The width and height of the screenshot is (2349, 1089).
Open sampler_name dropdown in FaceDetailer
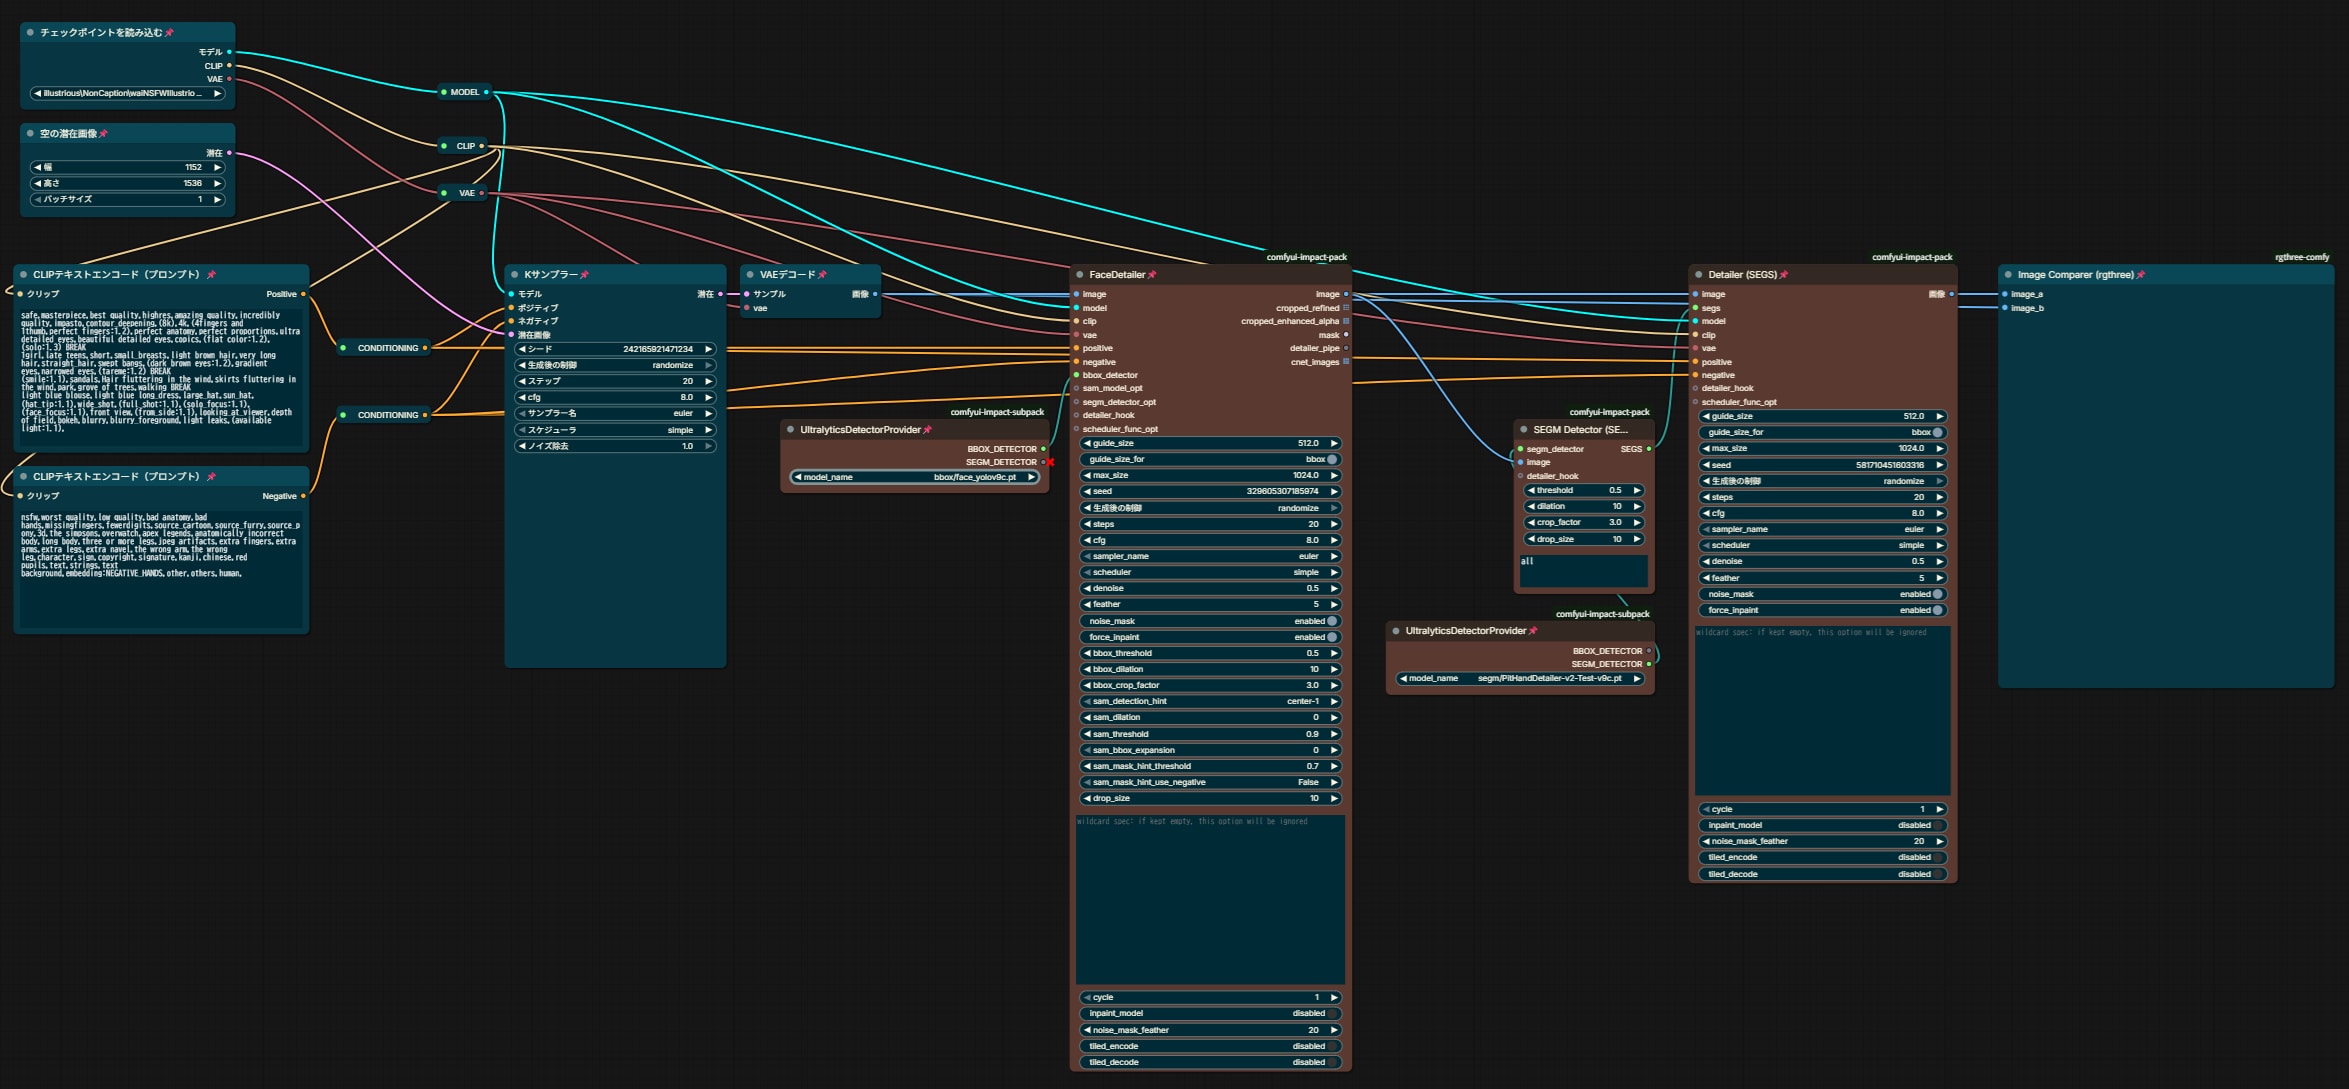pos(1210,556)
